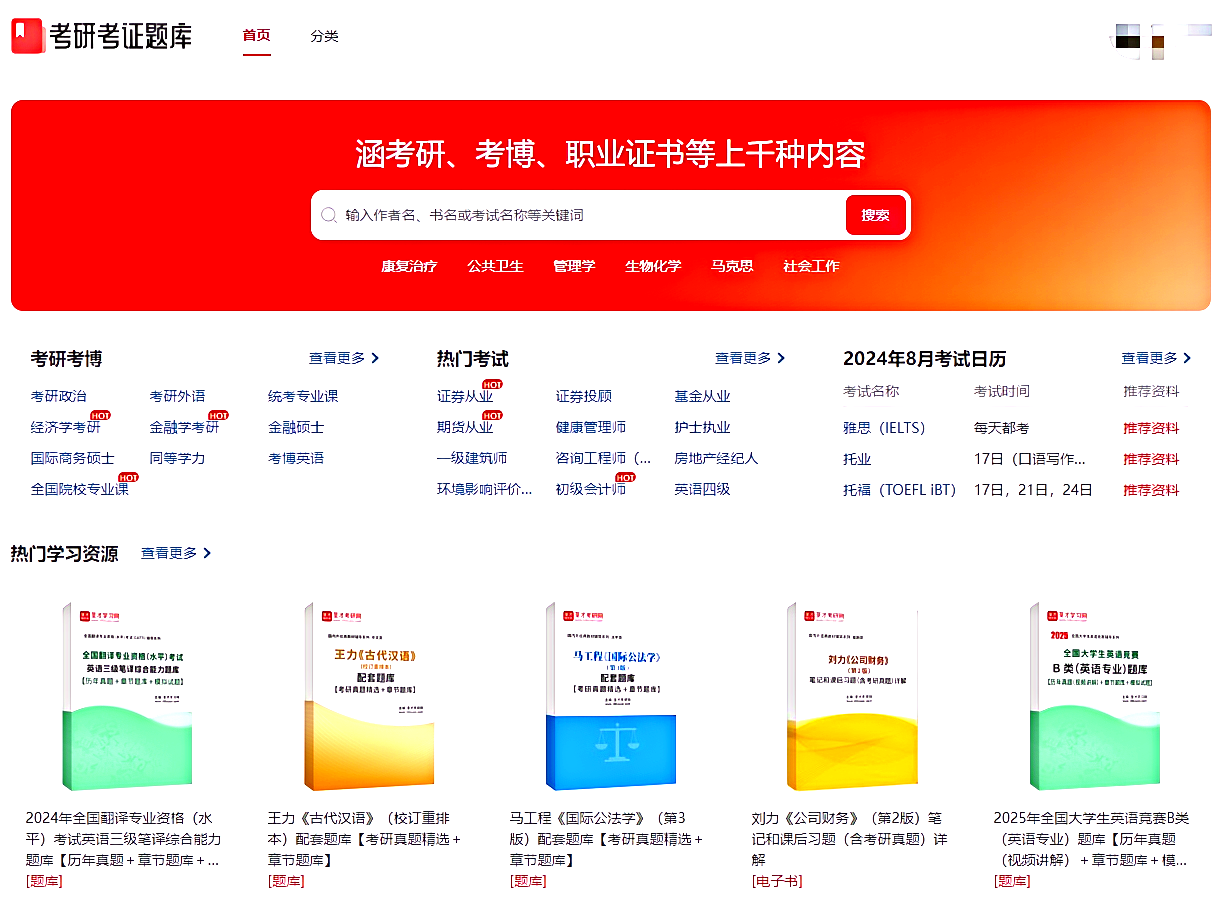Open the 托福 (TOEFL iBT) exam entry
The width and height of the screenshot is (1216, 914).
(x=899, y=490)
